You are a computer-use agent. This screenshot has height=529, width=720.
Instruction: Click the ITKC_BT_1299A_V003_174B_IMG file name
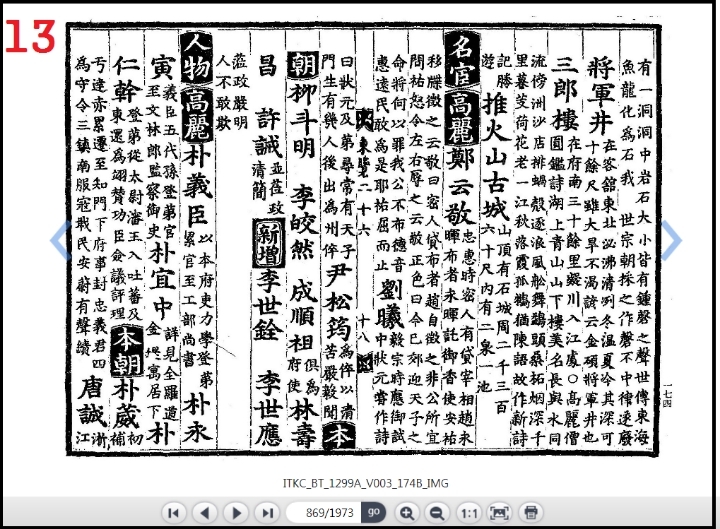coord(366,483)
